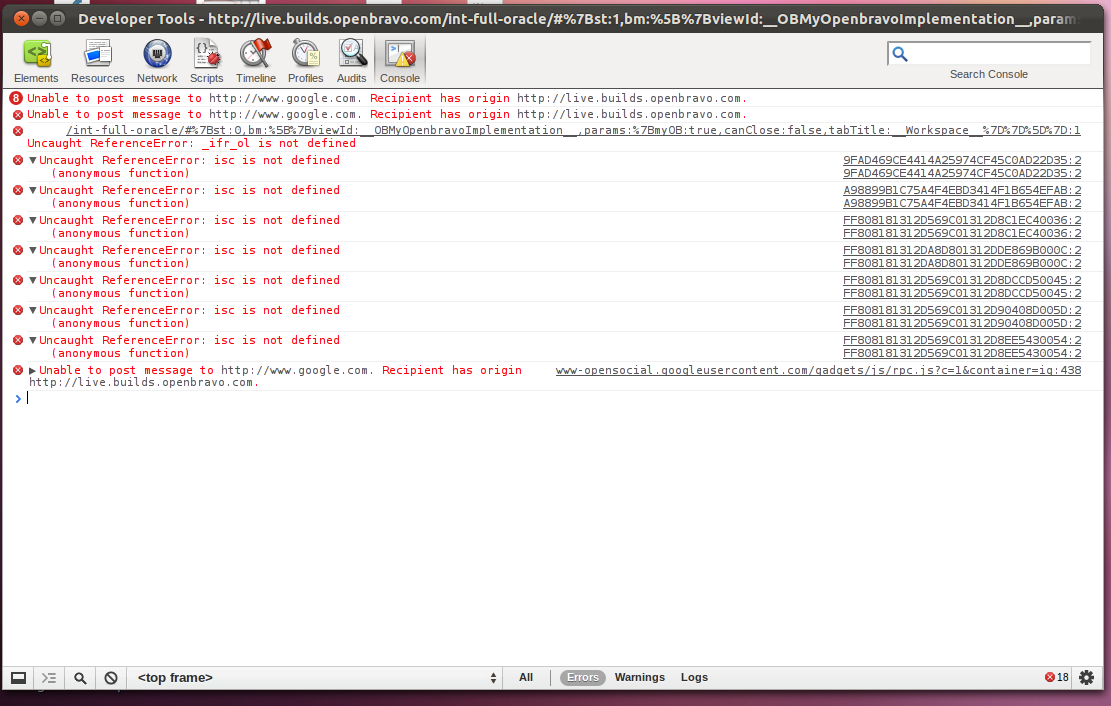Open the Profiles panel
This screenshot has height=706, width=1111.
(x=305, y=61)
